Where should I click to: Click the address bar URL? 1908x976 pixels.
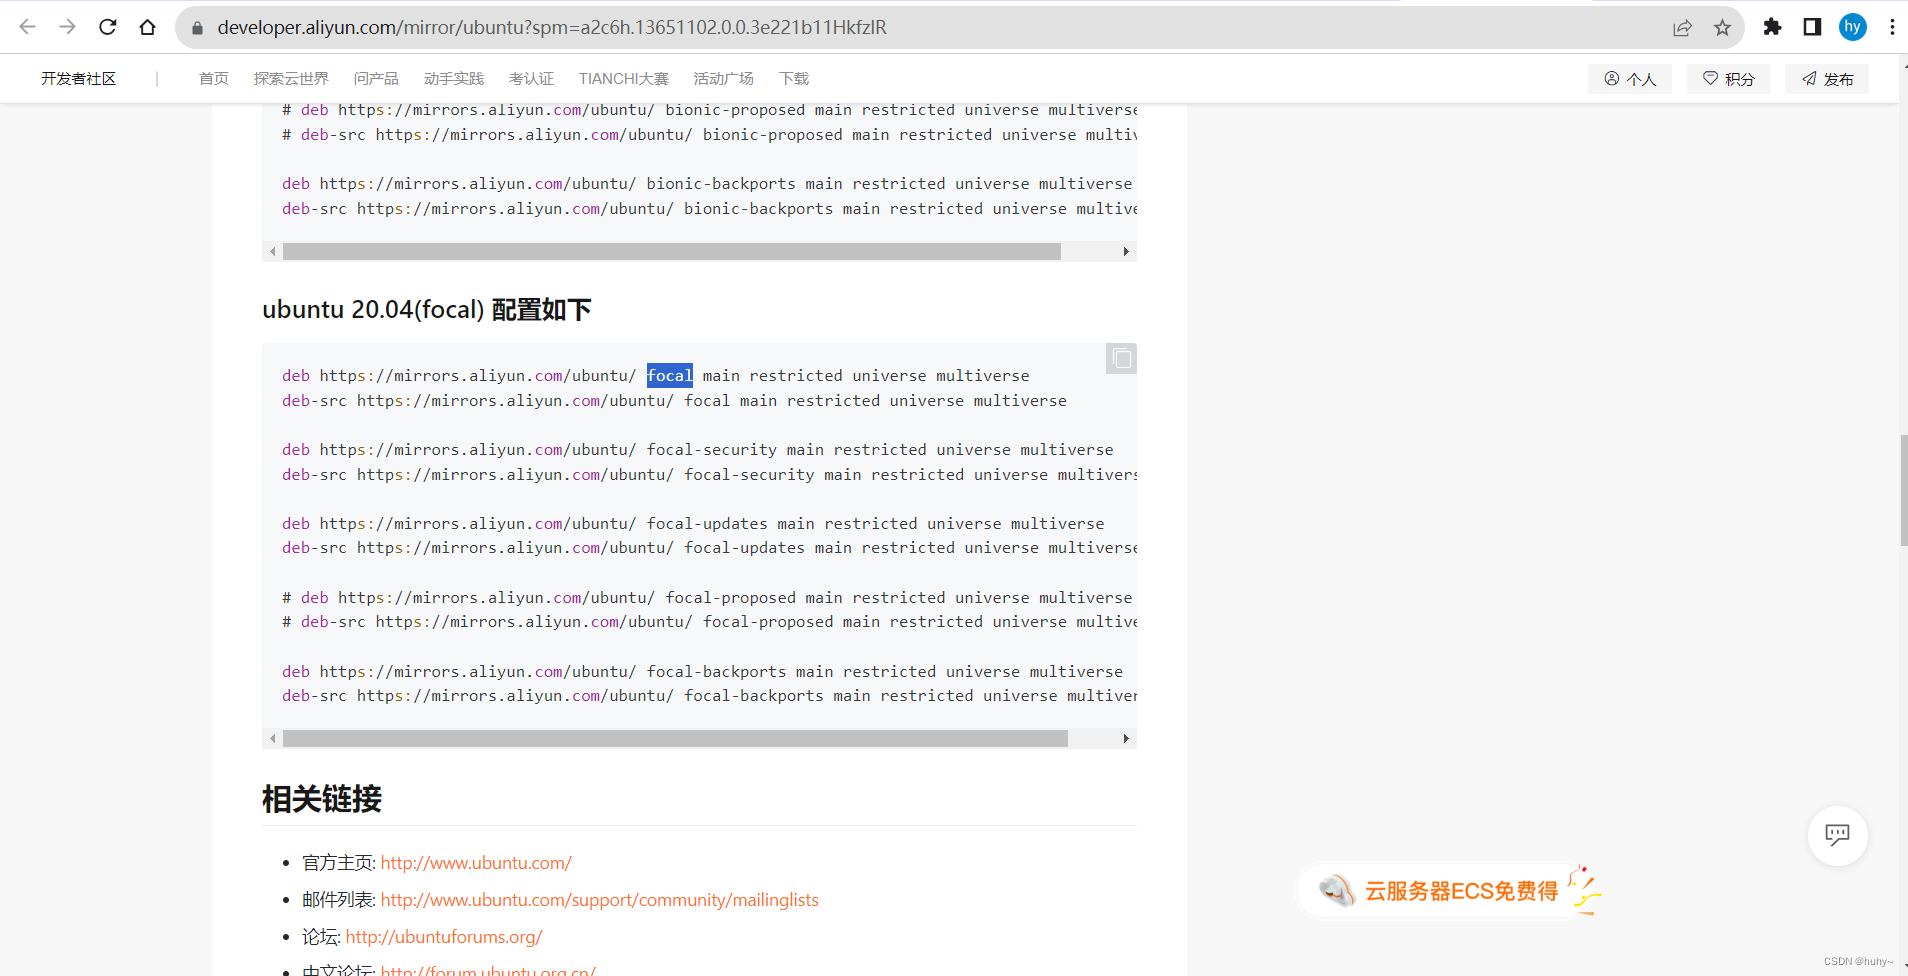(x=552, y=27)
